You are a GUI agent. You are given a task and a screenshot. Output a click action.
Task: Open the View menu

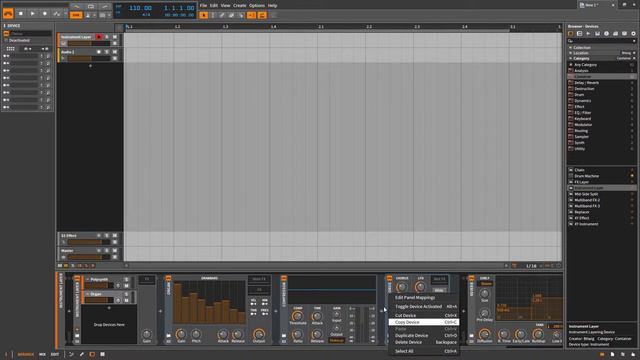225,6
